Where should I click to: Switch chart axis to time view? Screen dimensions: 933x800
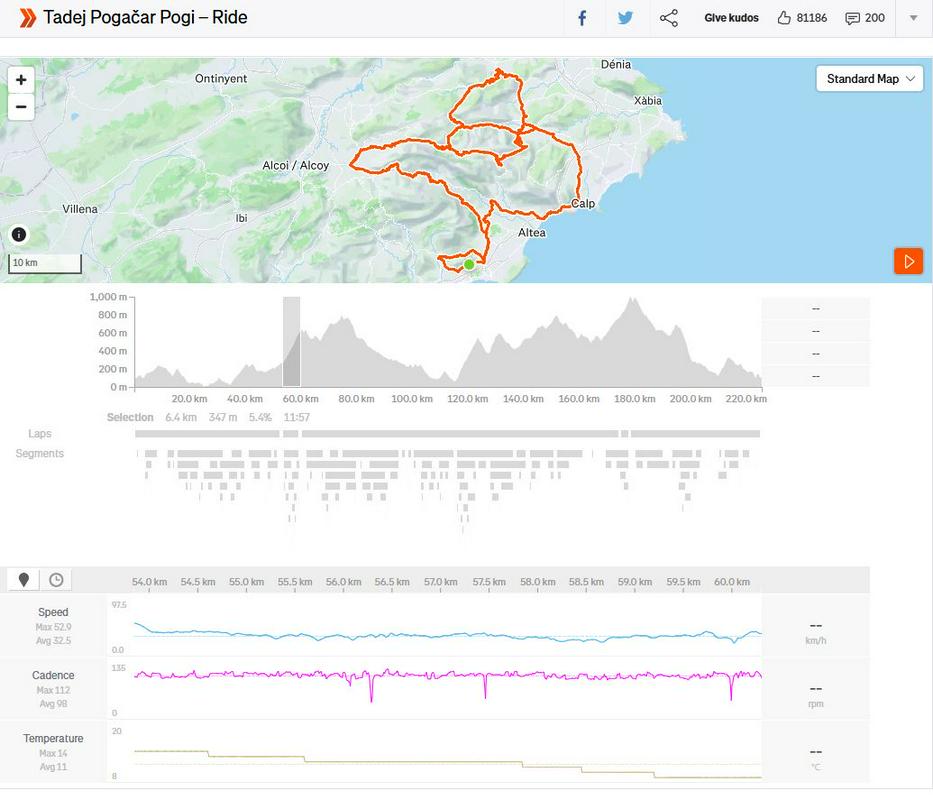tap(56, 580)
